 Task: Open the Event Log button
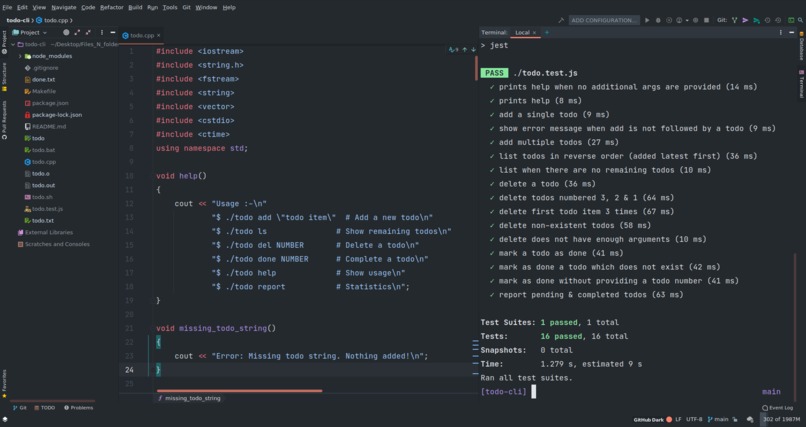(x=777, y=407)
